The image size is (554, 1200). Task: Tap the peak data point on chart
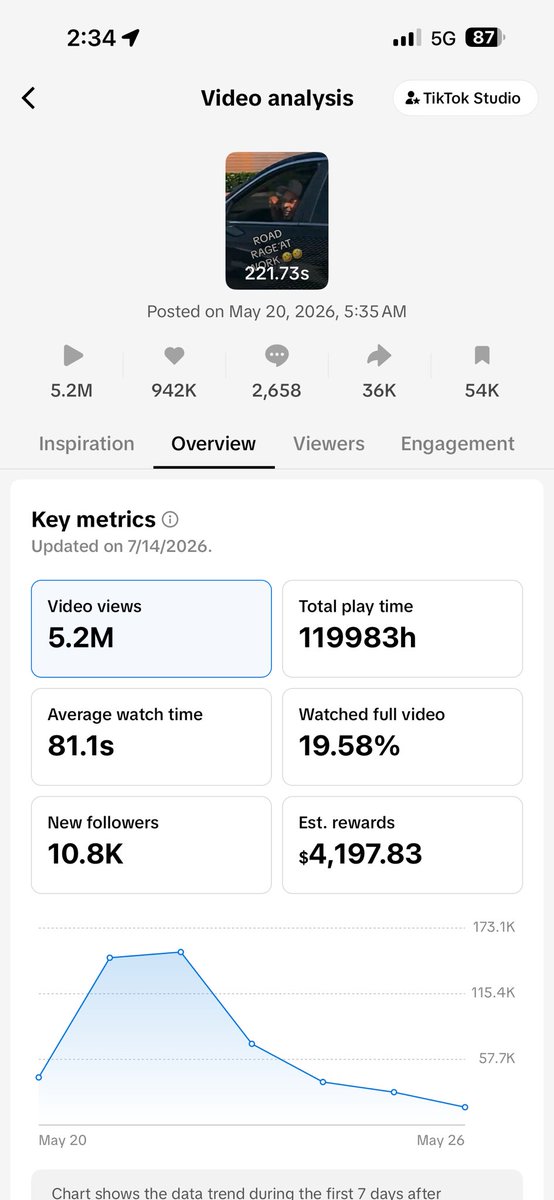(181, 952)
